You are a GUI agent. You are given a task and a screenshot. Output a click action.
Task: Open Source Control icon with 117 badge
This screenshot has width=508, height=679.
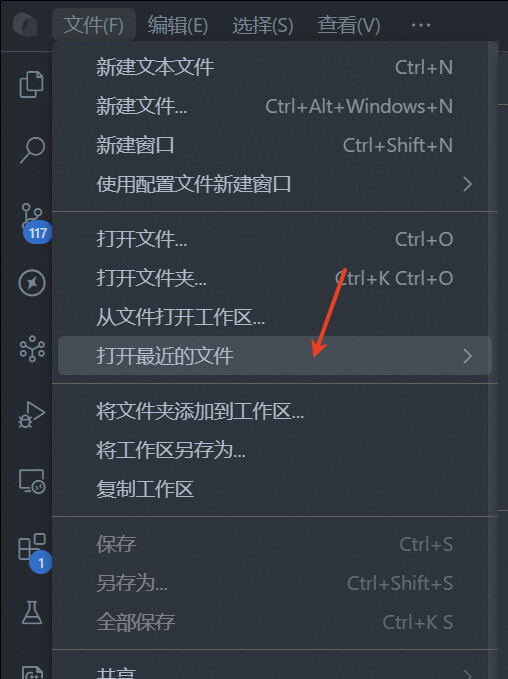32,217
